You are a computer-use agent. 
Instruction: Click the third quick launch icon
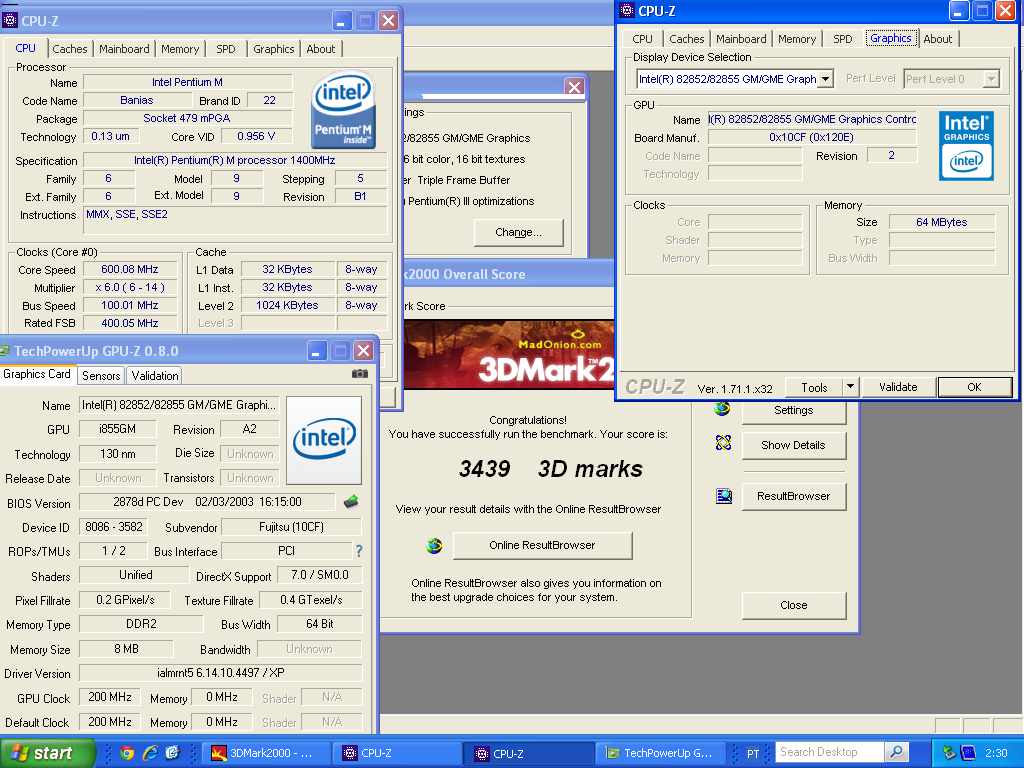[x=172, y=753]
